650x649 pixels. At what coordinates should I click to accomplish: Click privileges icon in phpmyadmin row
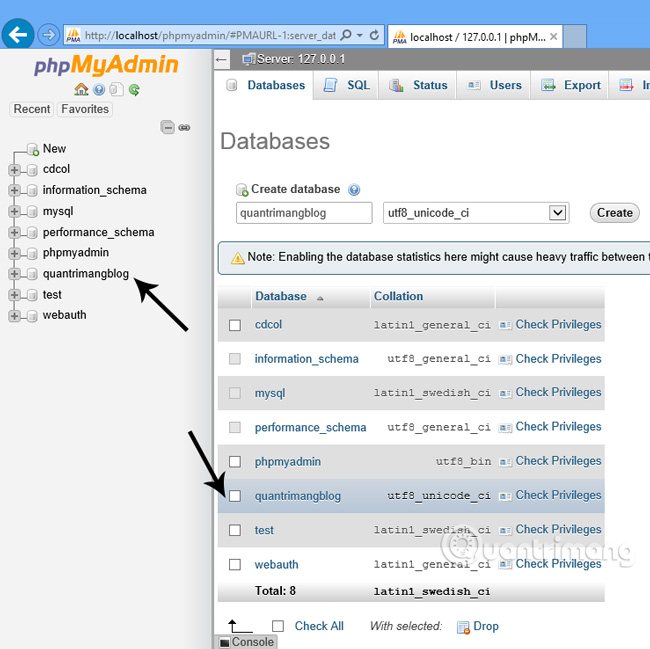pyautogui.click(x=505, y=462)
